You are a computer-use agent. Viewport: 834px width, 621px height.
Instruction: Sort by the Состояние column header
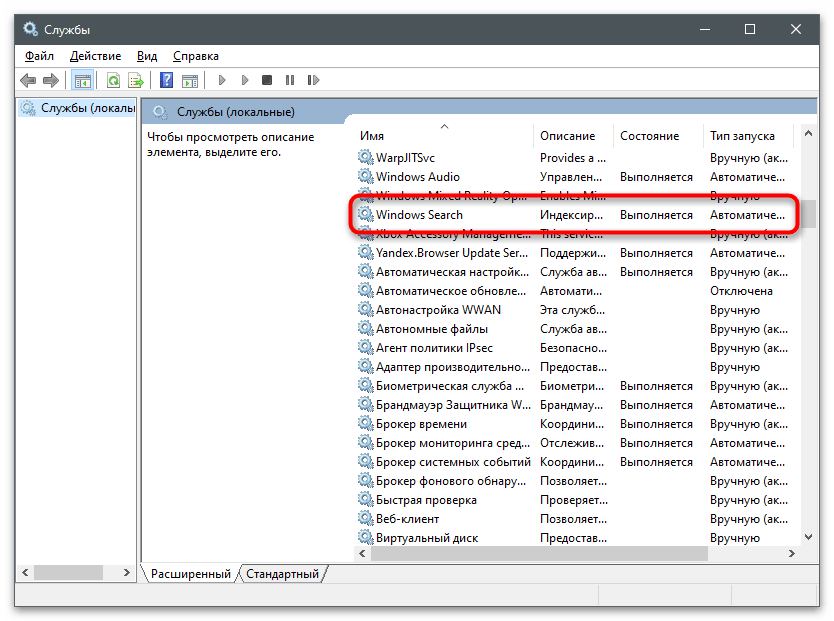[649, 136]
